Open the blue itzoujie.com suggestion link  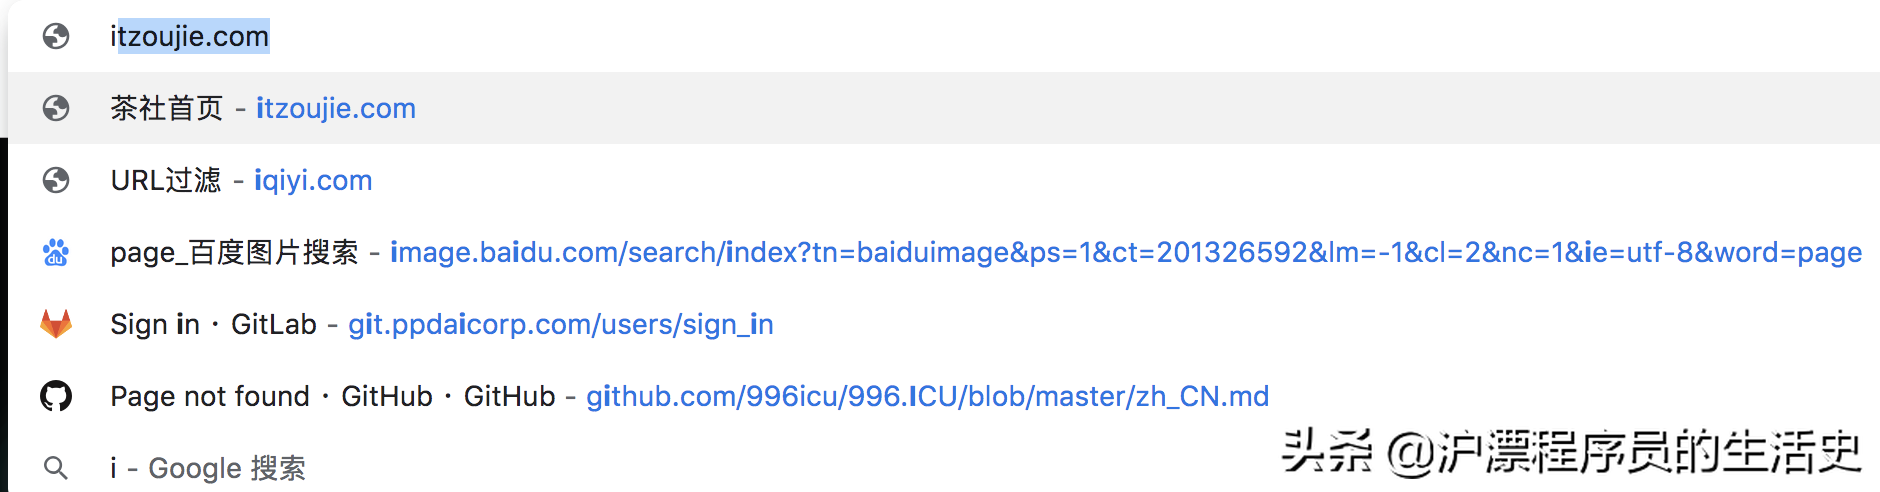point(336,108)
